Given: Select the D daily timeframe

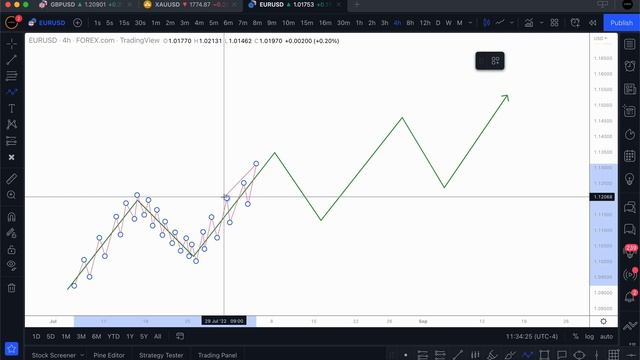Looking at the screenshot, I should pos(438,23).
